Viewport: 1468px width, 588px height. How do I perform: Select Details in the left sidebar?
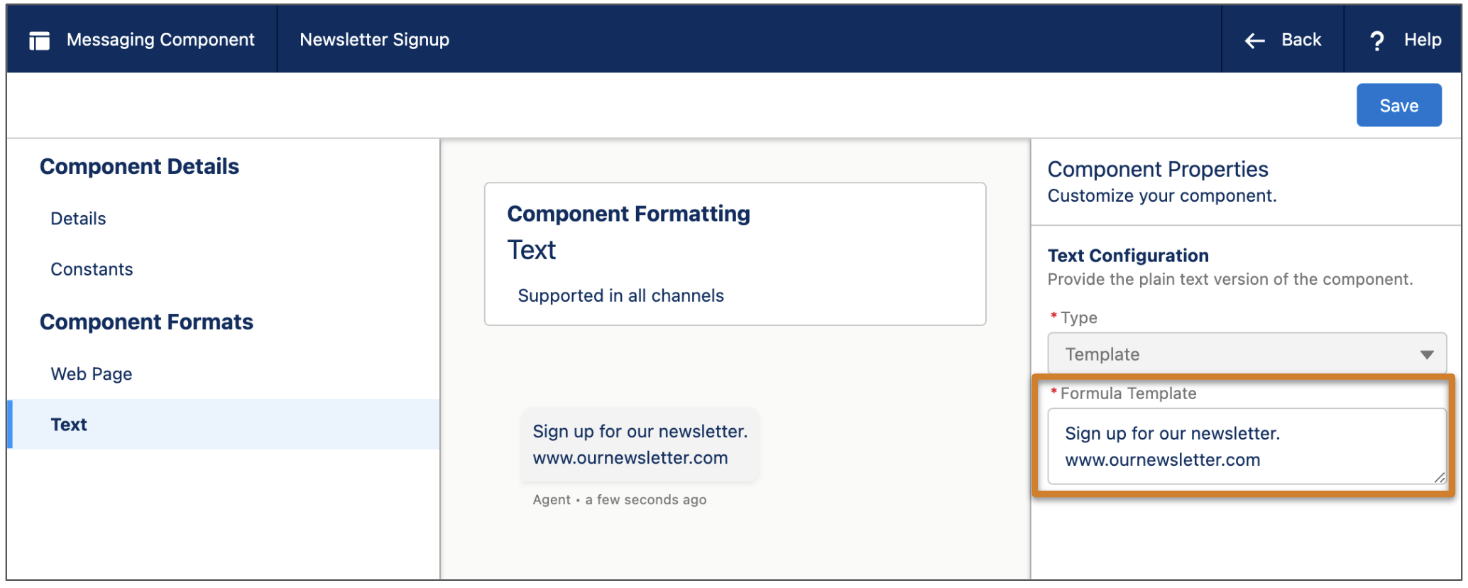tap(77, 218)
